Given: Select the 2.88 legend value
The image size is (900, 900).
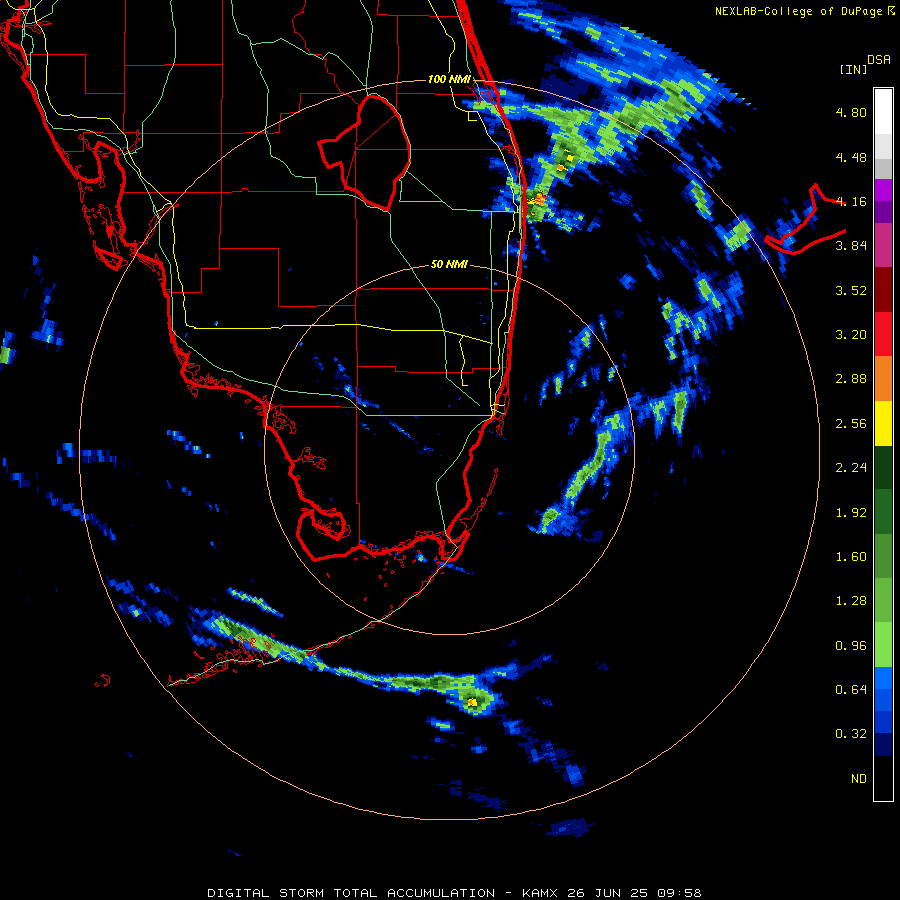Looking at the screenshot, I should [851, 379].
